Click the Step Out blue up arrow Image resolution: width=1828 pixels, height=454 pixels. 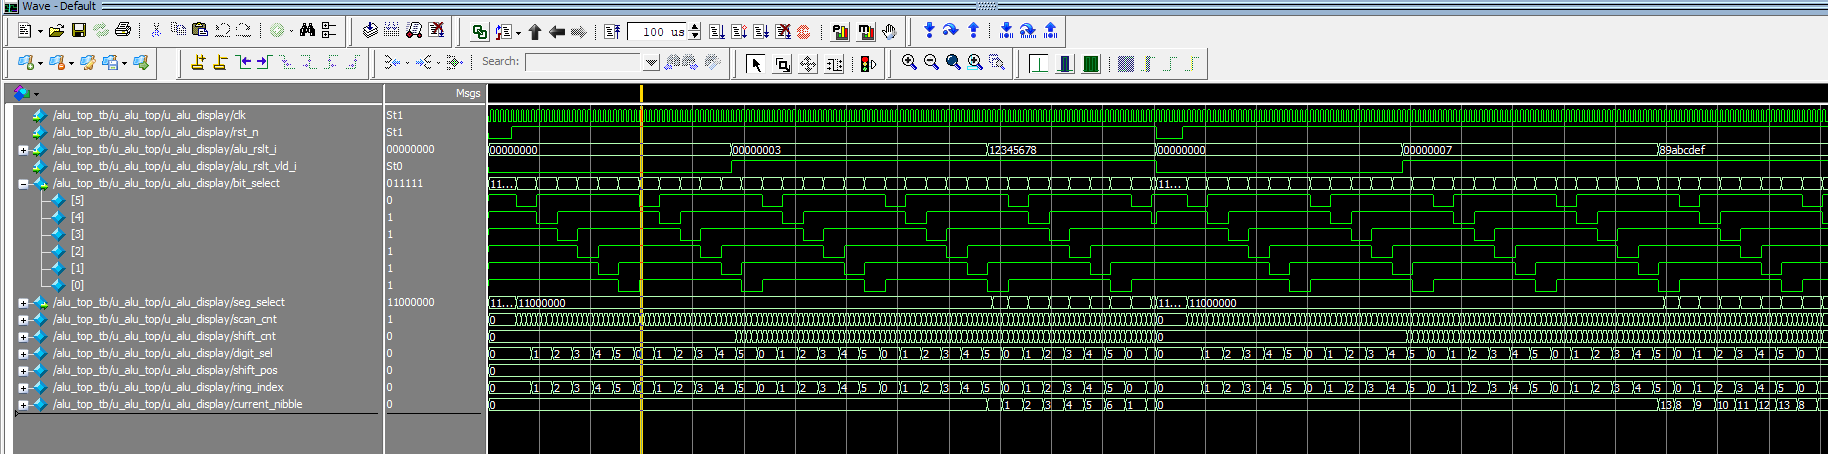point(973,31)
